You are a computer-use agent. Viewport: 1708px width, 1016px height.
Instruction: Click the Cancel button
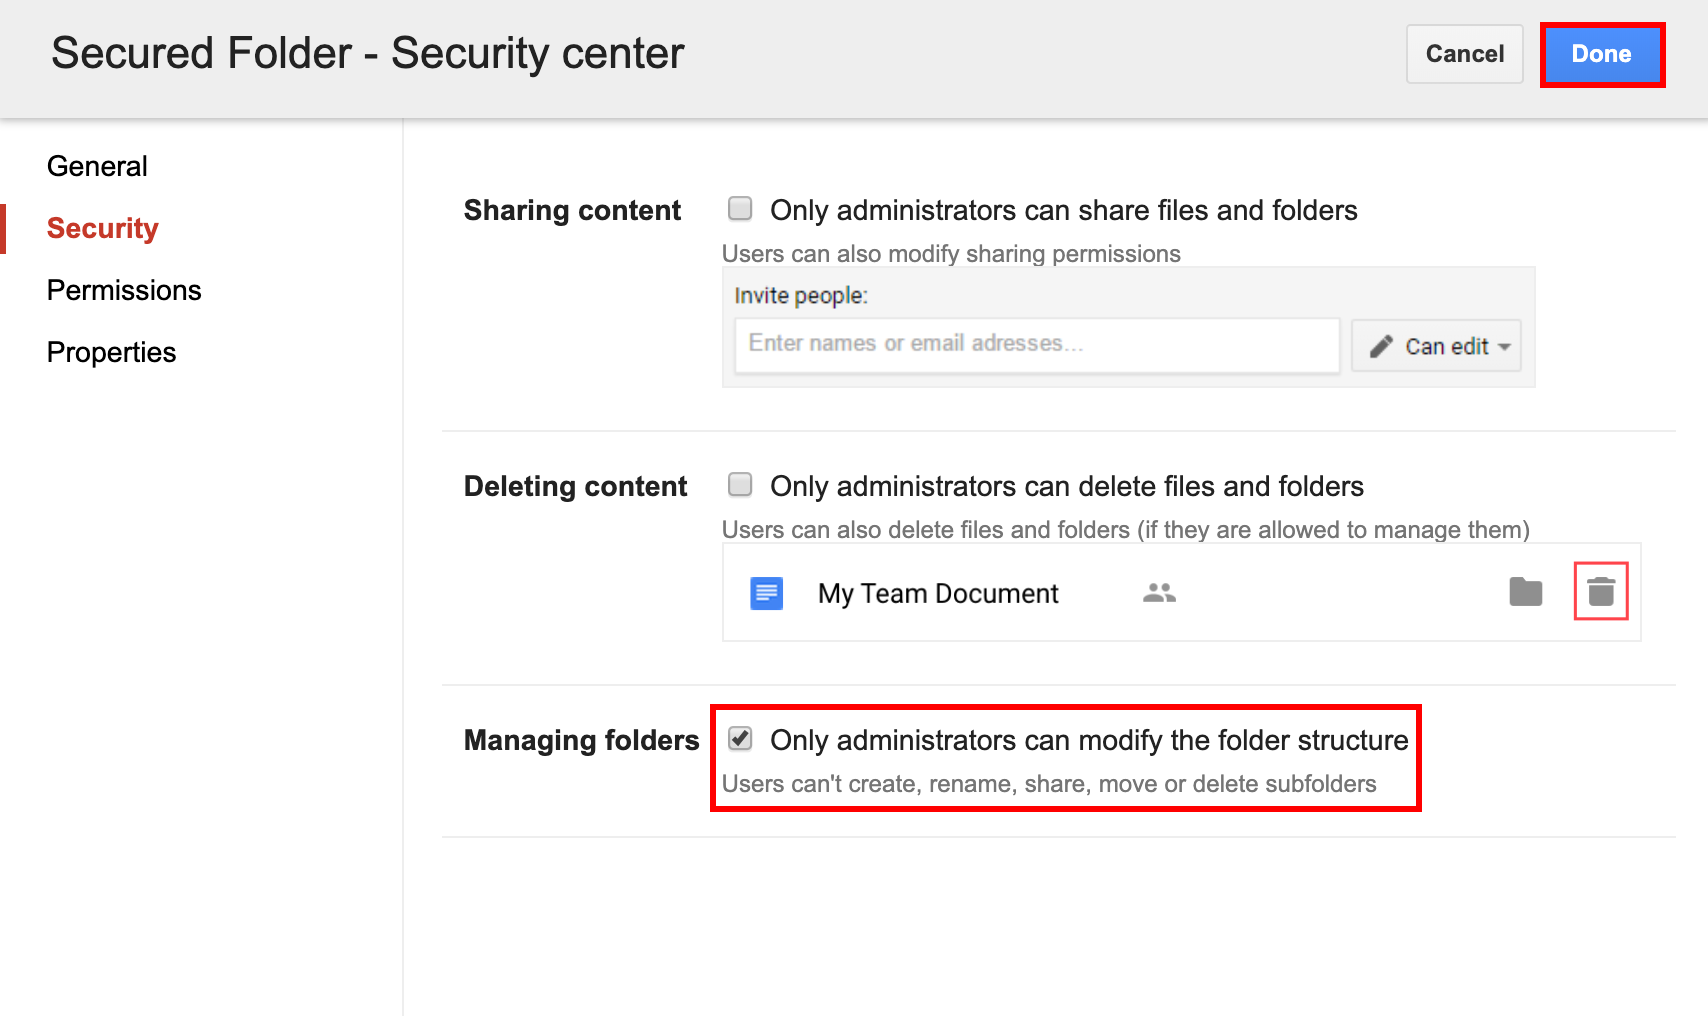pos(1464,54)
